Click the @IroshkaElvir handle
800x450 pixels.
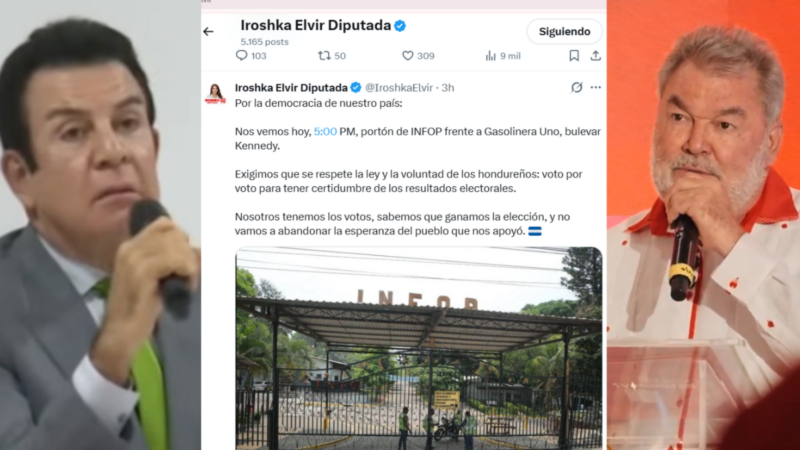[398, 88]
